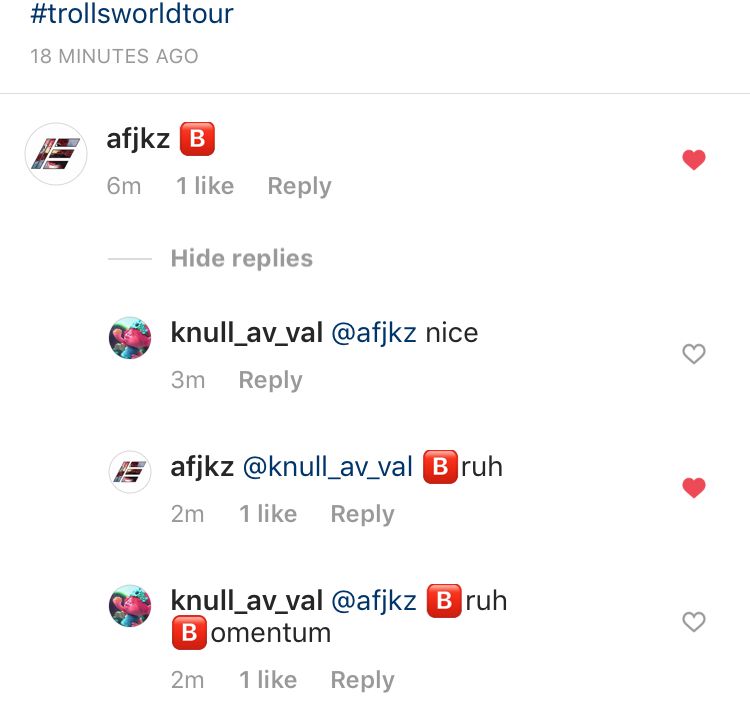Reply to knull_av_val's "nice" comment
The width and height of the screenshot is (750, 719).
tap(271, 380)
